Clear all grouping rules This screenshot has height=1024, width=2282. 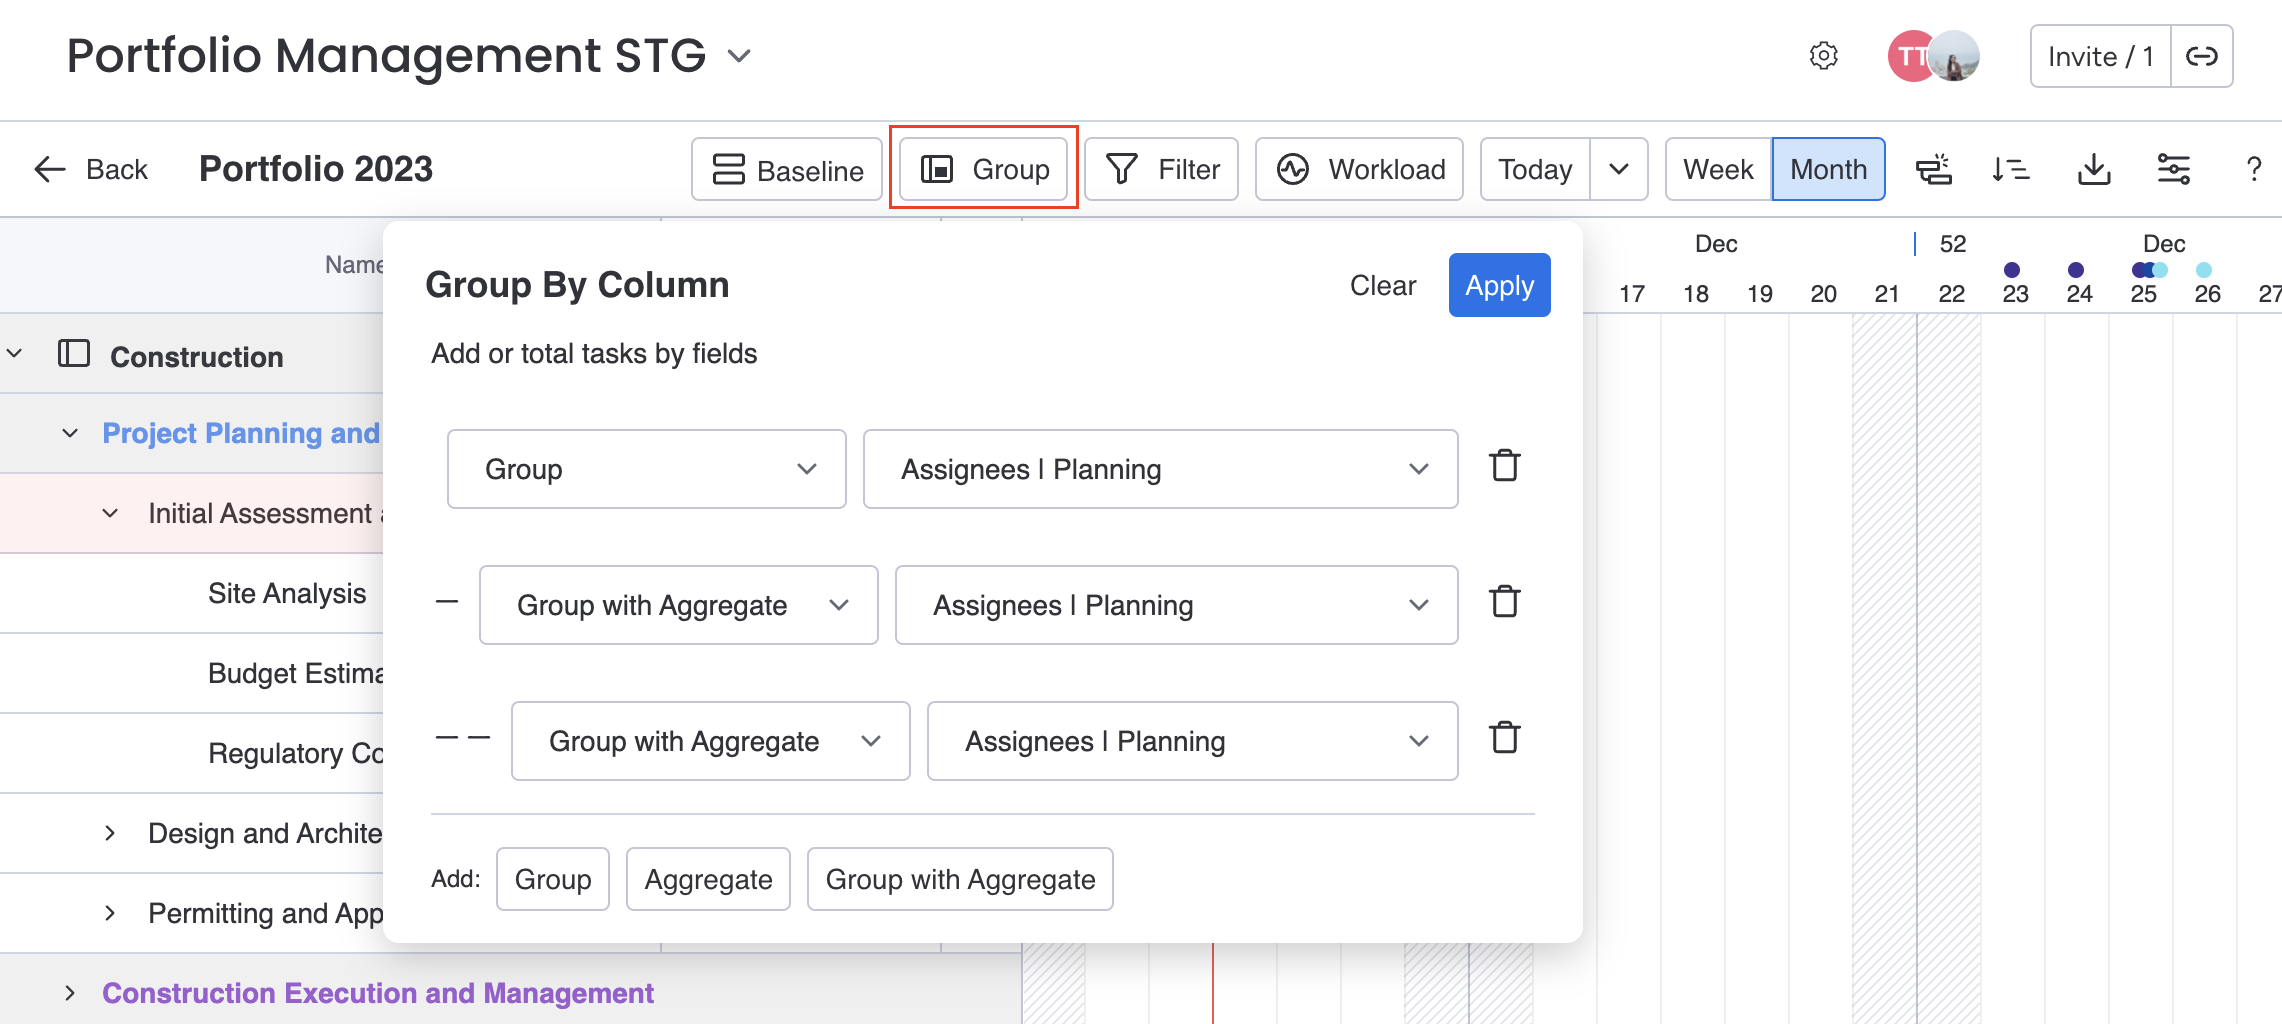(1382, 285)
